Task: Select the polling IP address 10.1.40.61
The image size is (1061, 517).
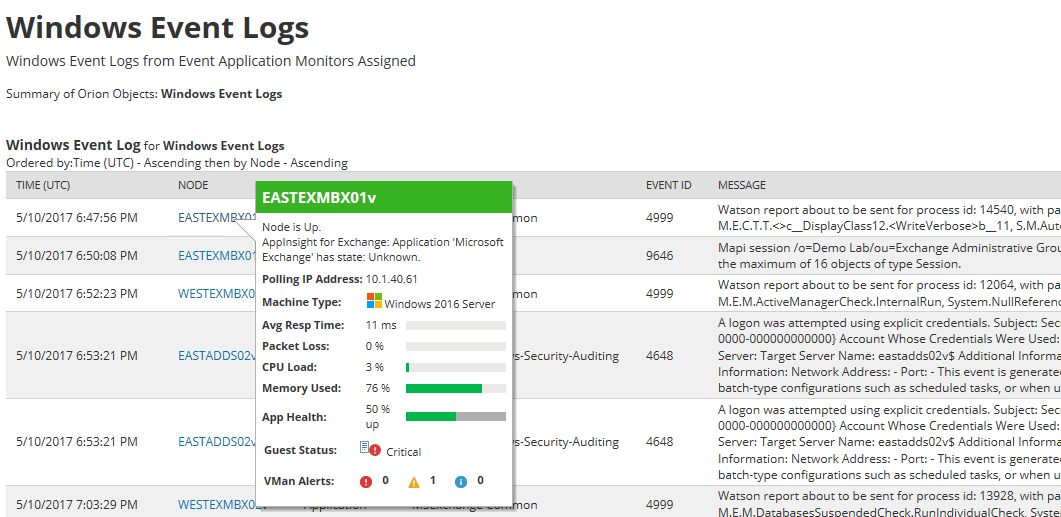Action: pyautogui.click(x=391, y=279)
